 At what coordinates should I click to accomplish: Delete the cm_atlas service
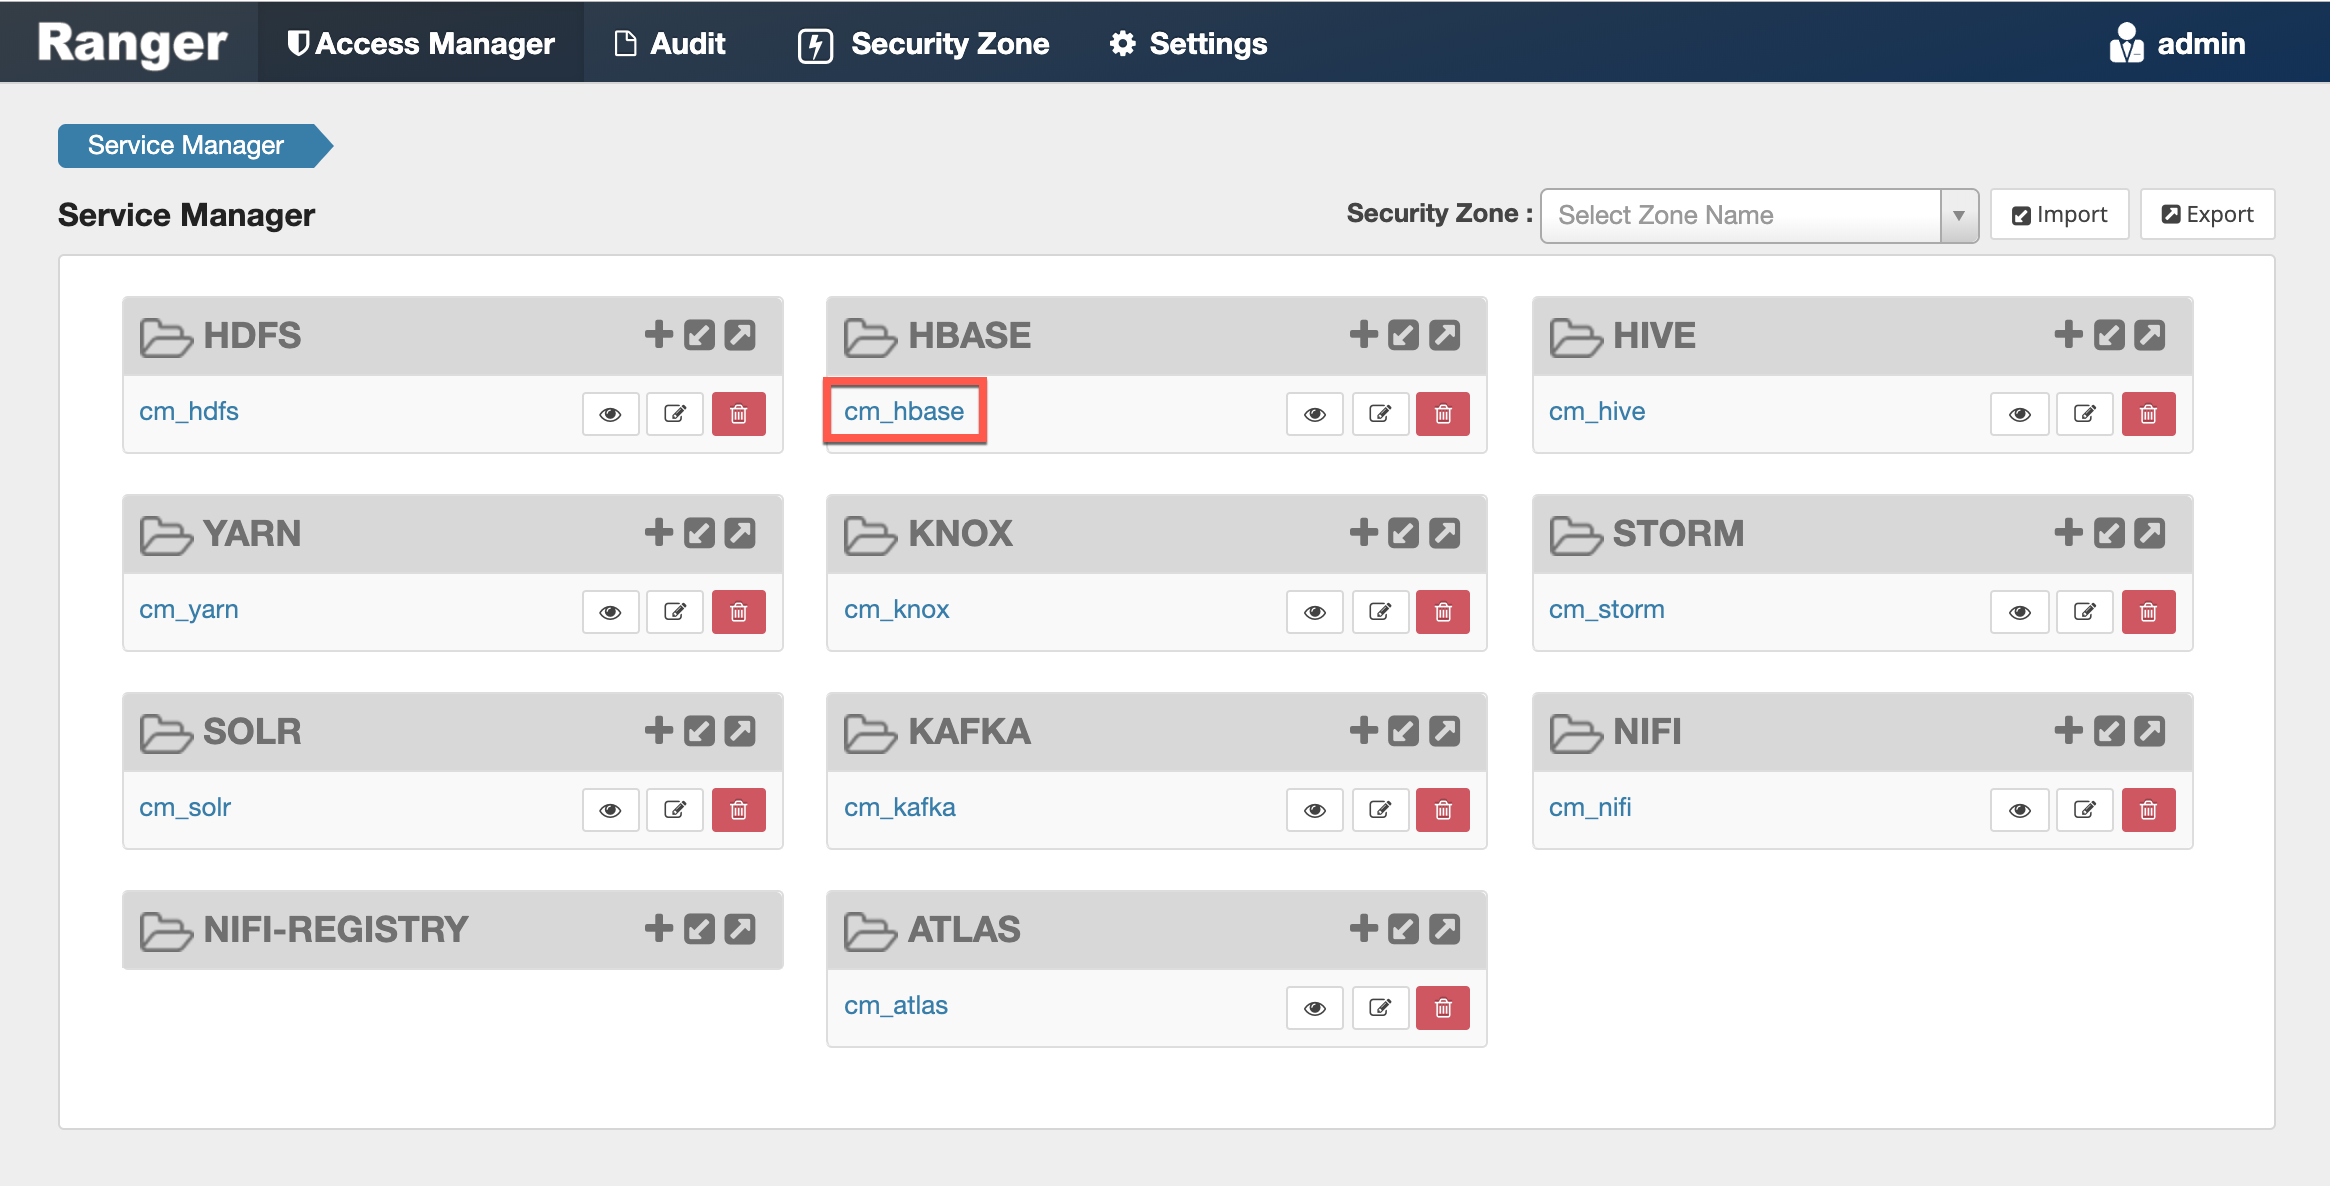[x=1442, y=1008]
